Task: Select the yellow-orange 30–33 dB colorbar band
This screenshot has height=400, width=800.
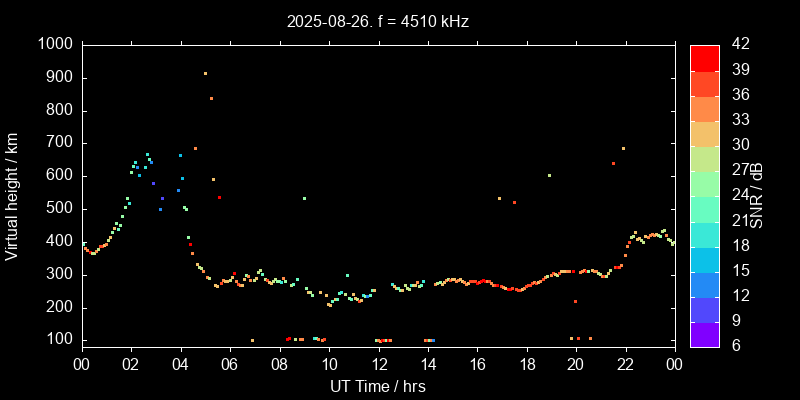Action: click(704, 134)
